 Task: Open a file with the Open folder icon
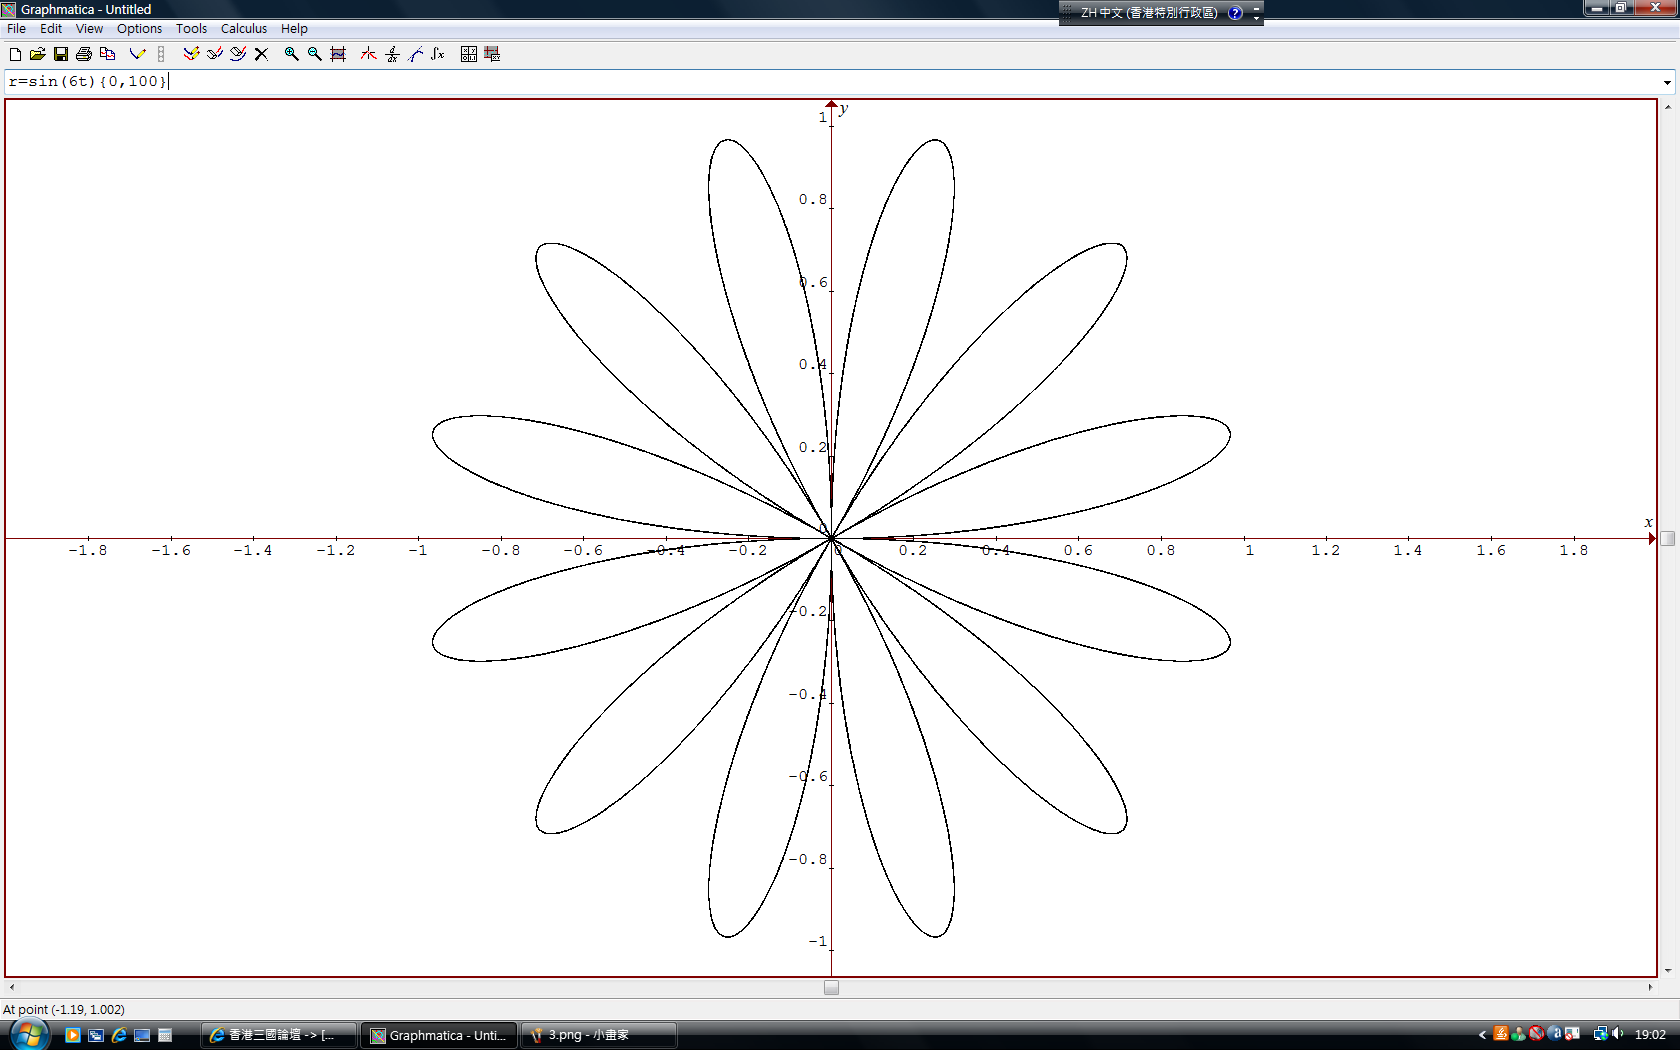click(38, 54)
